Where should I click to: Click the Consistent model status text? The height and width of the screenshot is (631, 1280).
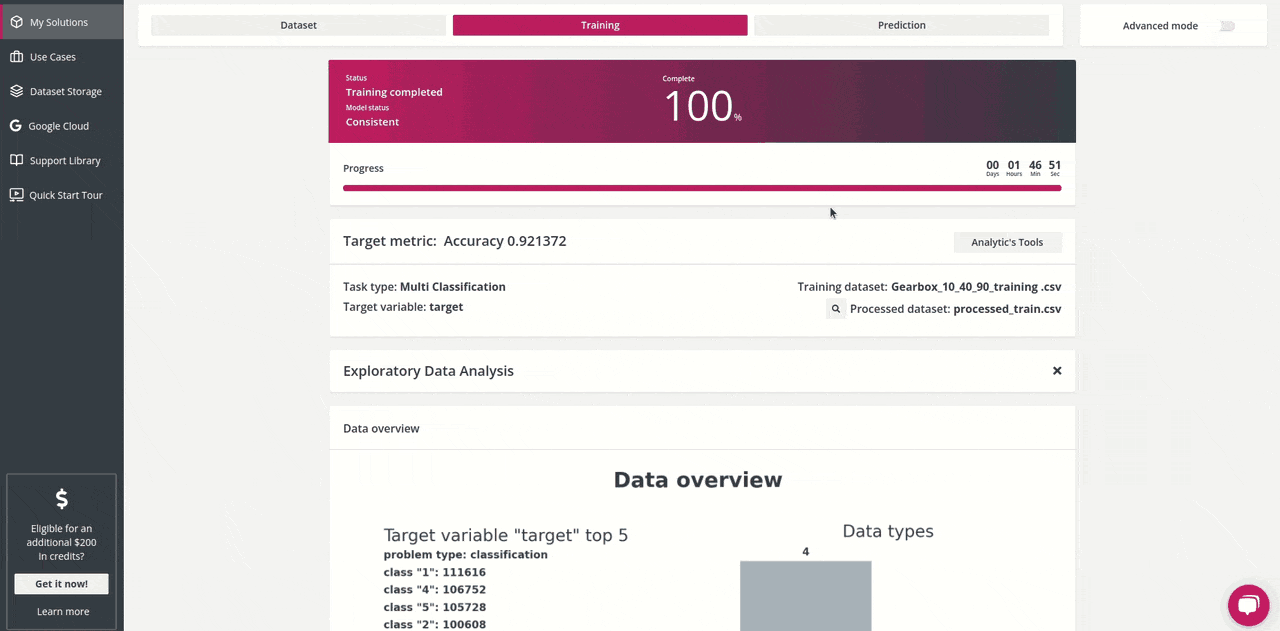372,122
